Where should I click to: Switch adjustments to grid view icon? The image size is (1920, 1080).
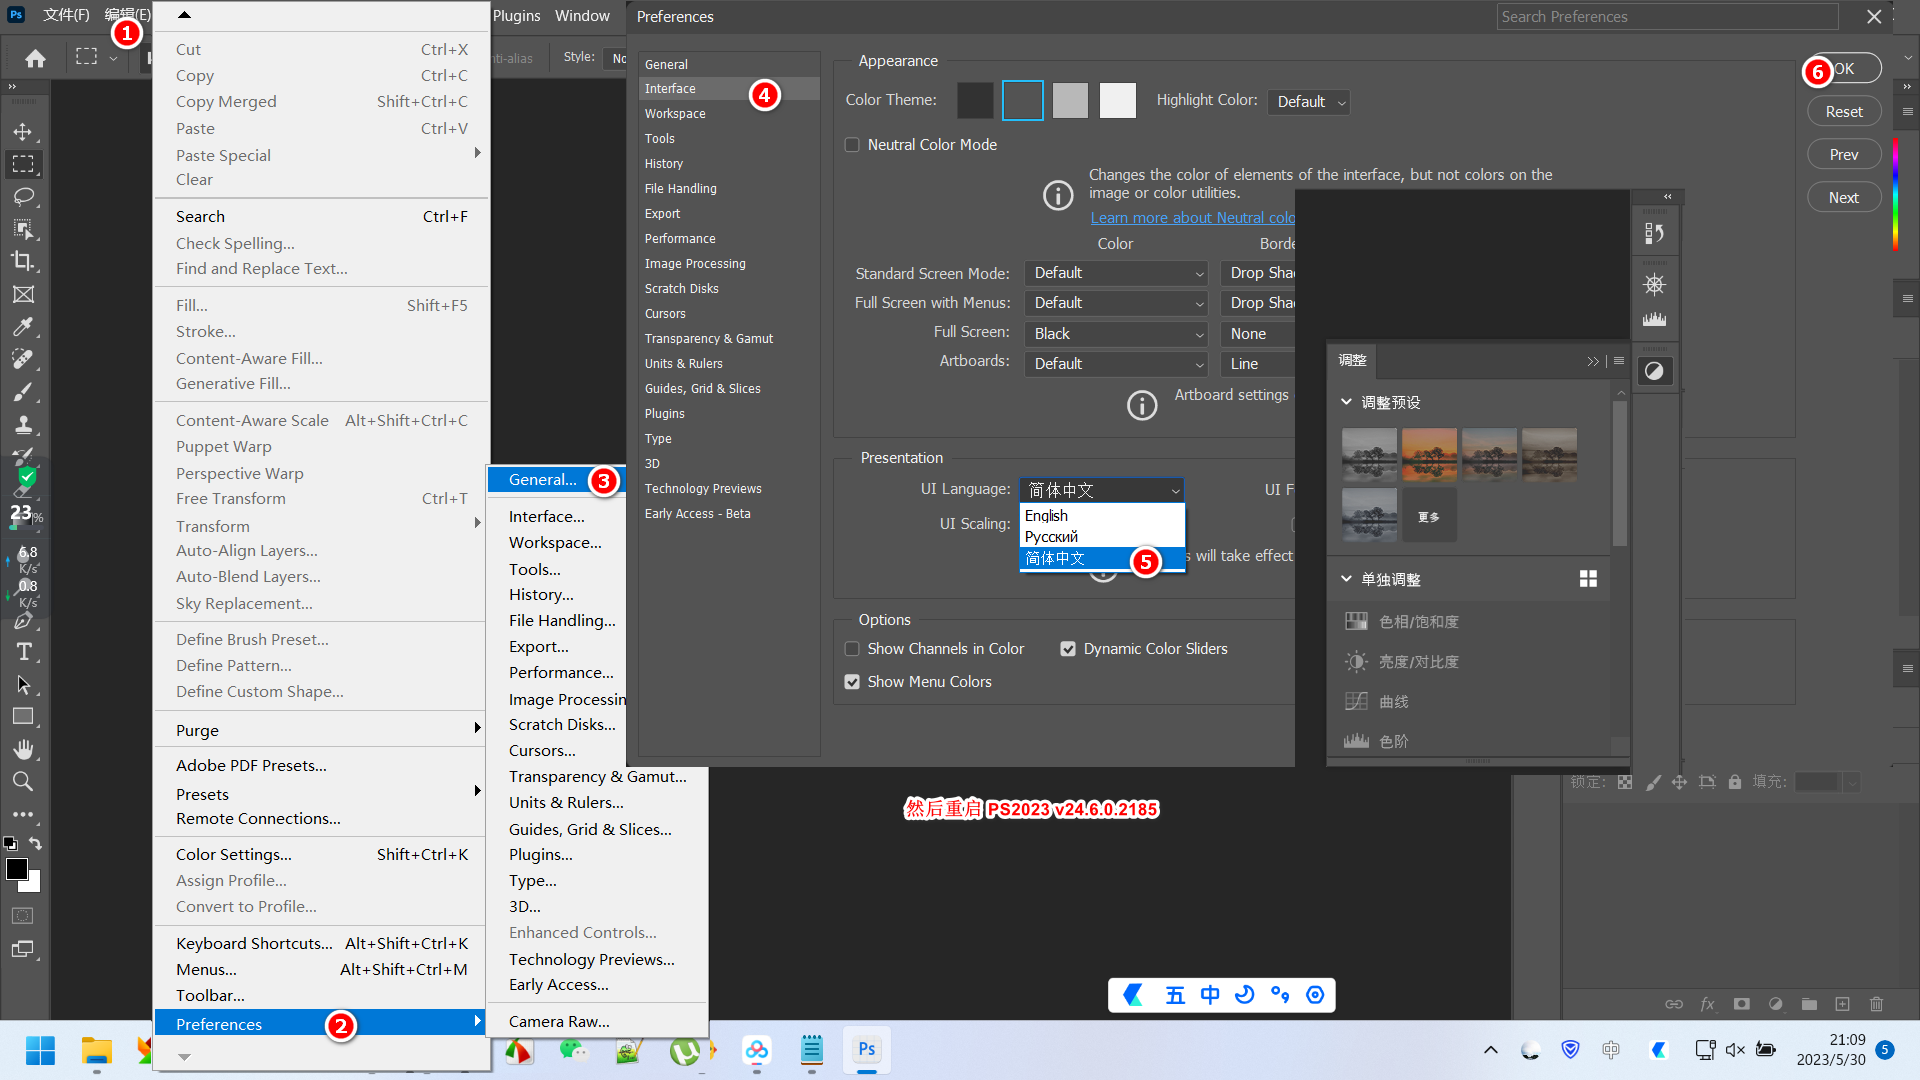pos(1588,579)
